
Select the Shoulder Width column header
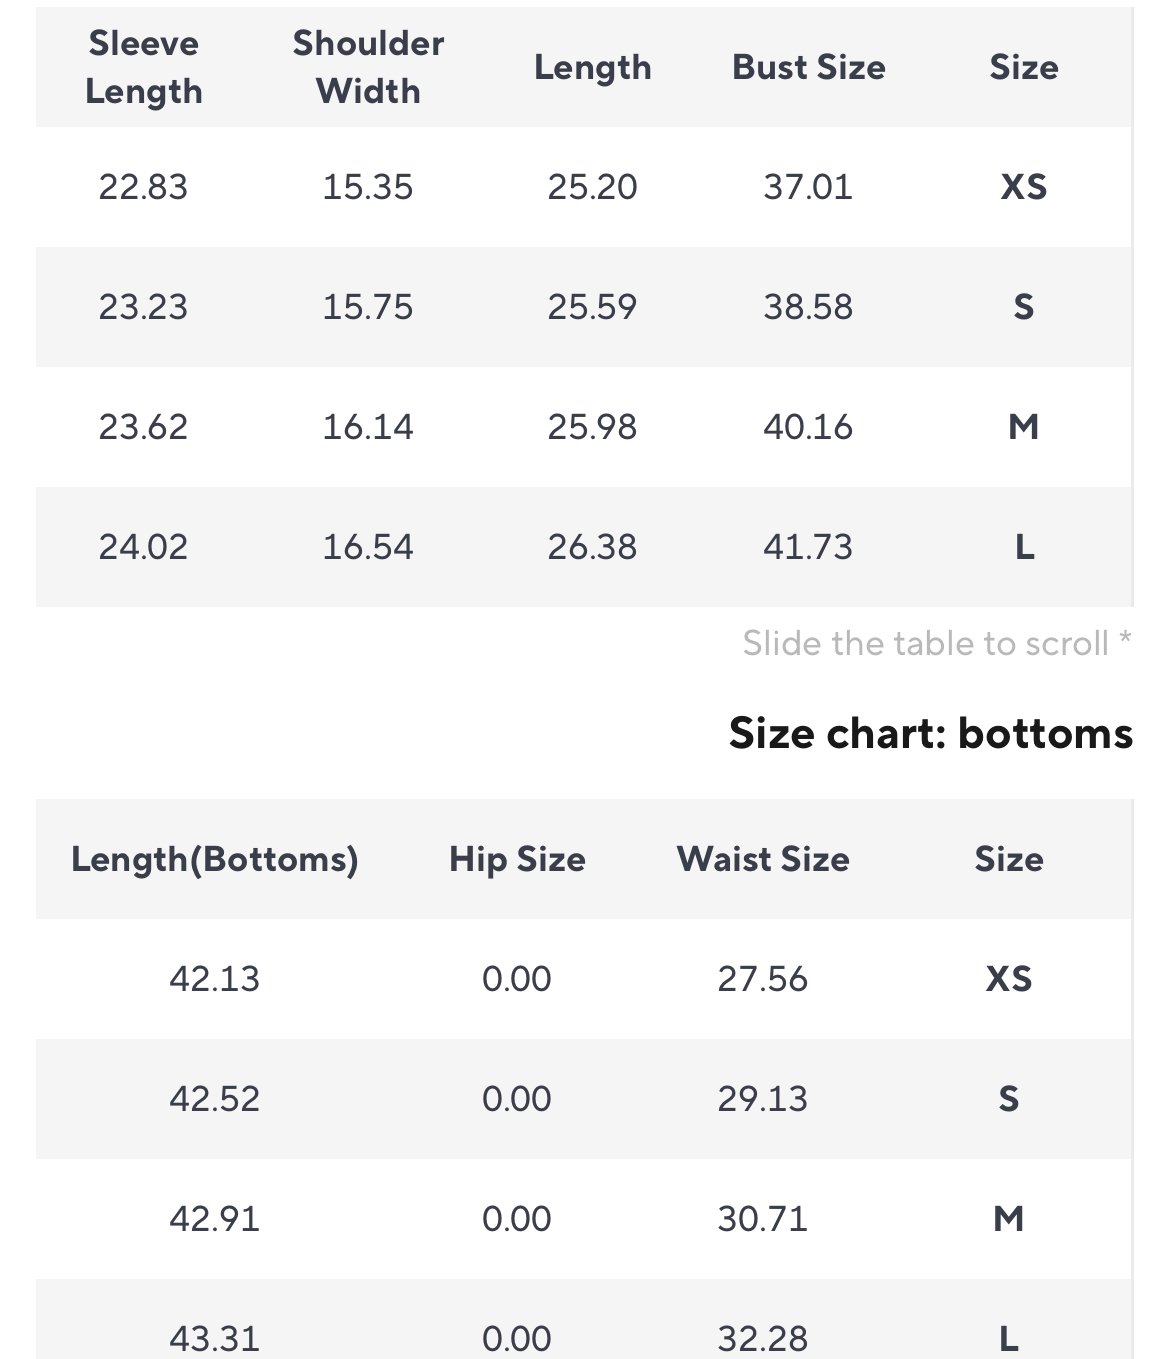coord(368,67)
